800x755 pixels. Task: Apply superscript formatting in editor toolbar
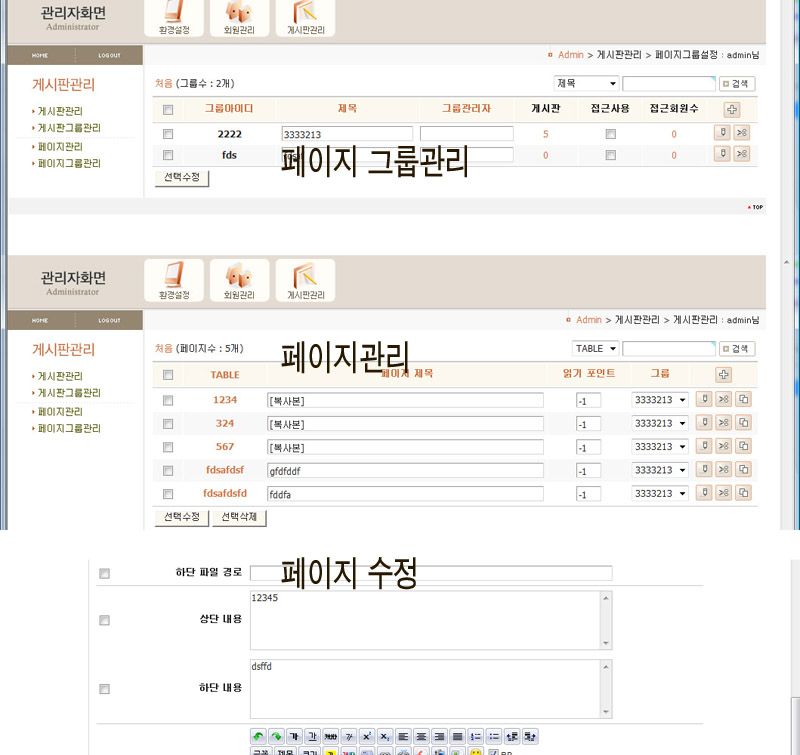(367, 736)
